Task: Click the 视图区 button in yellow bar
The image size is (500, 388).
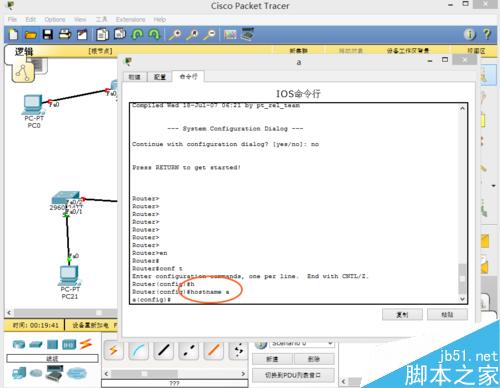Action: click(476, 51)
